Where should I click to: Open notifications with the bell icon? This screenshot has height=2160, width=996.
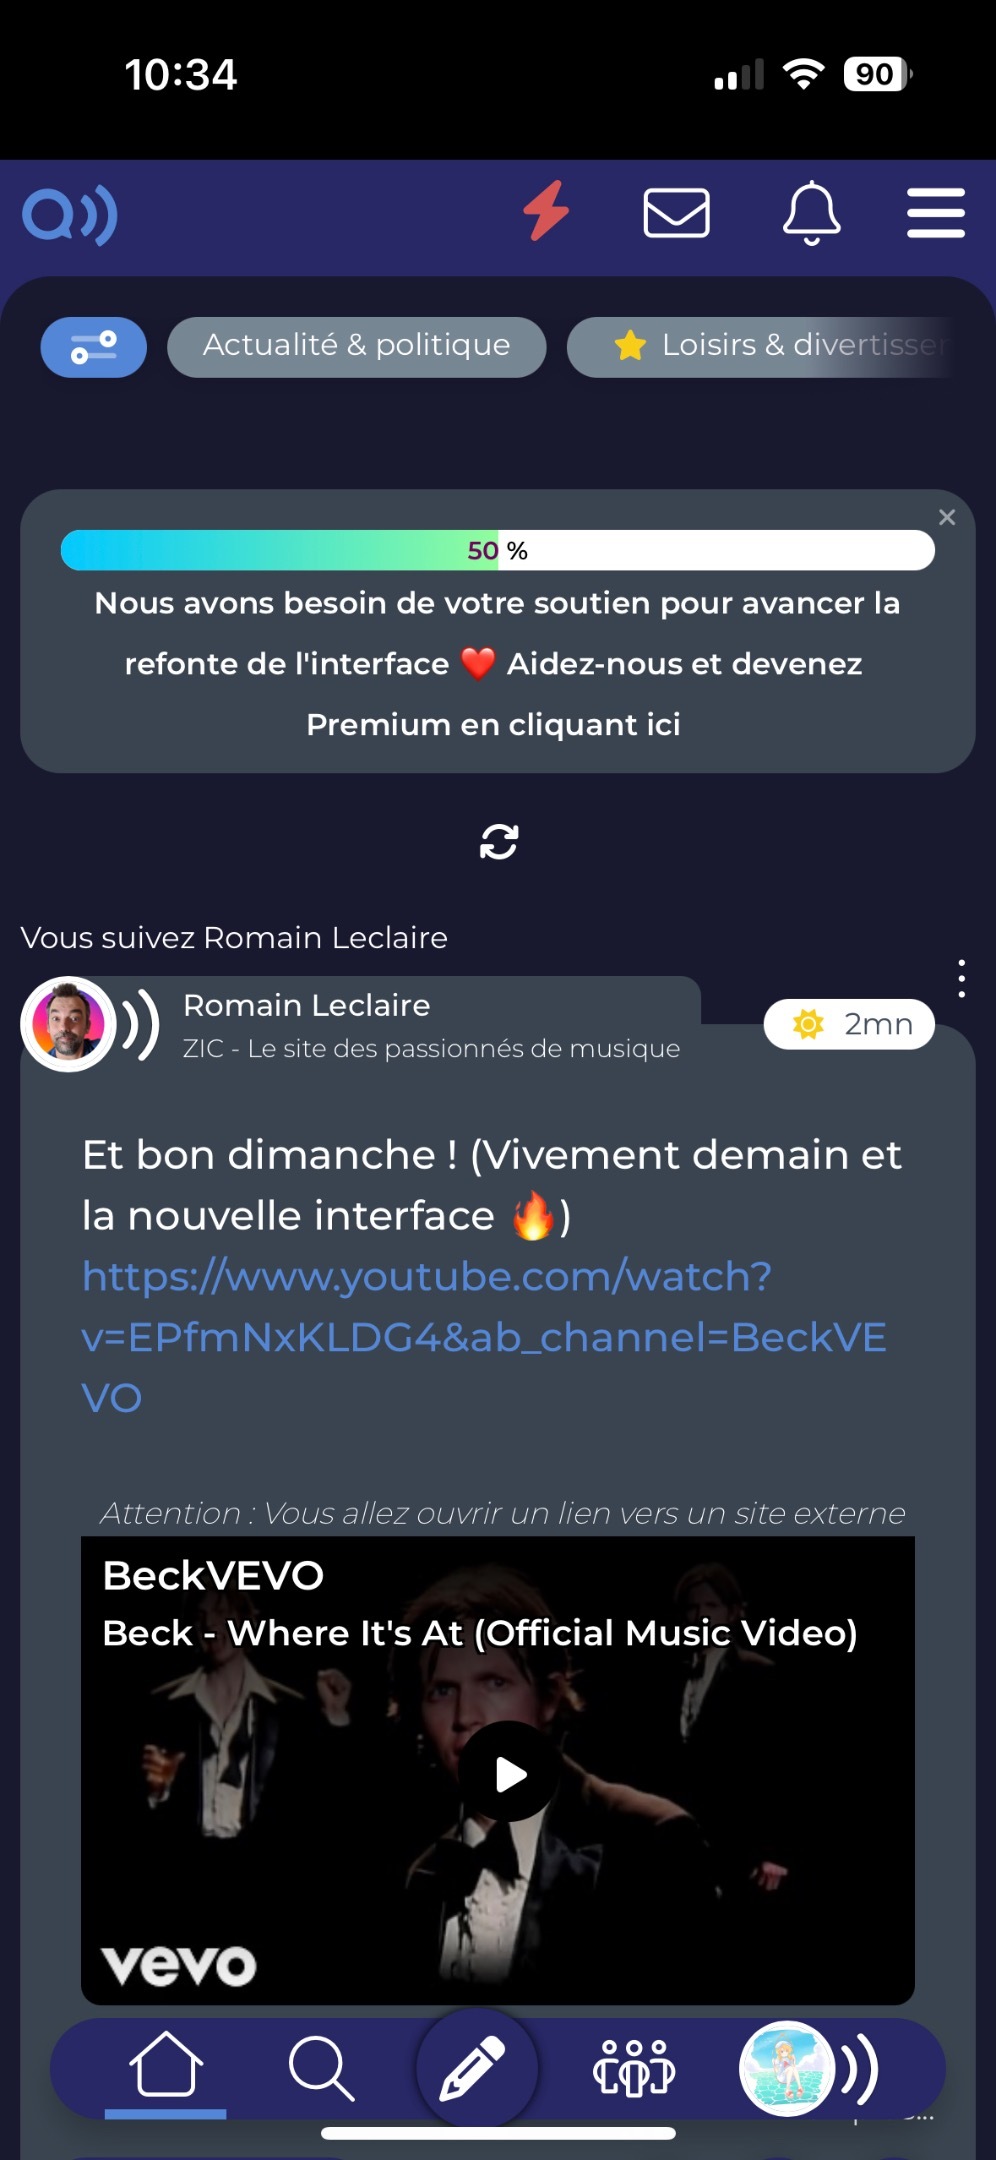pos(811,213)
